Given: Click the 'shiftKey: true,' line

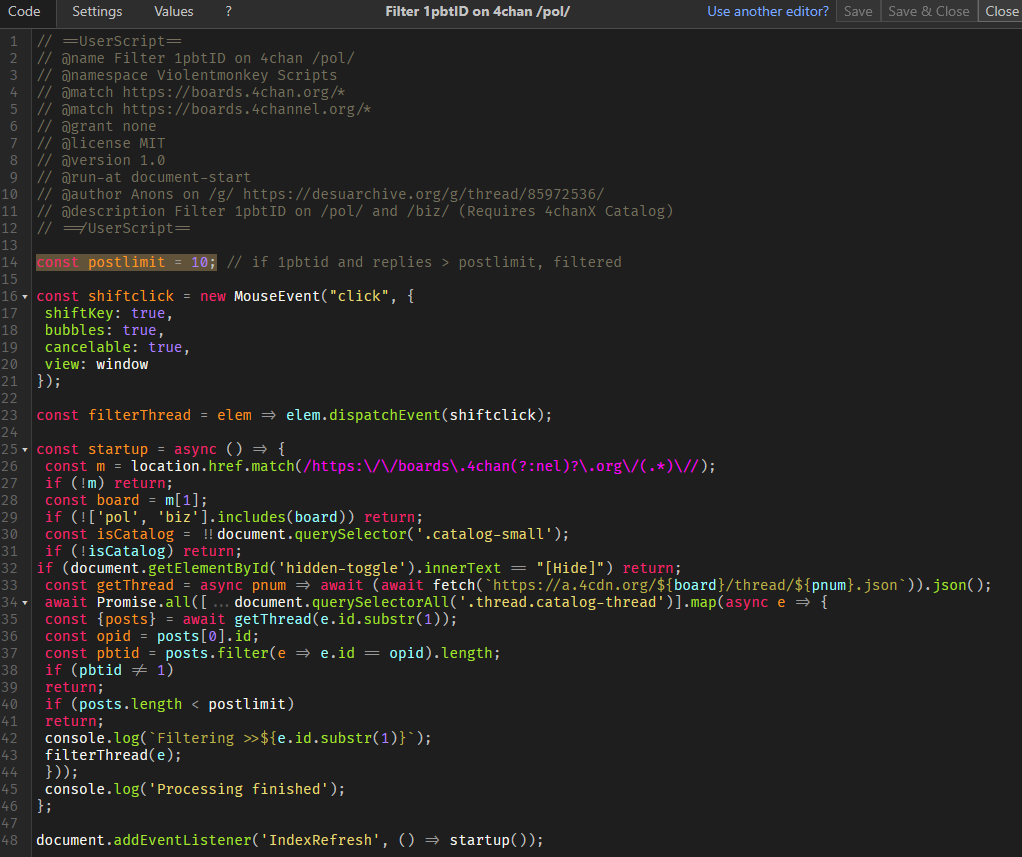Looking at the screenshot, I should tap(109, 313).
